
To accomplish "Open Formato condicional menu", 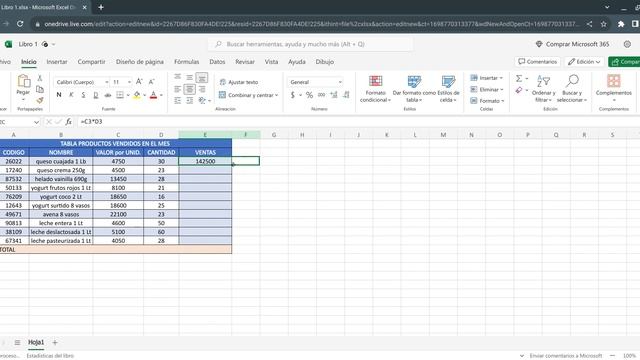I will tap(376, 89).
